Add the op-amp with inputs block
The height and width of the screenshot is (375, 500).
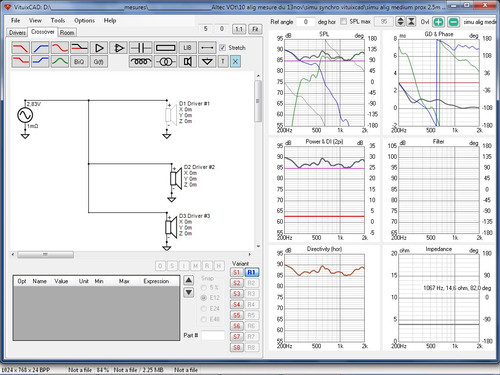pyautogui.click(x=119, y=48)
